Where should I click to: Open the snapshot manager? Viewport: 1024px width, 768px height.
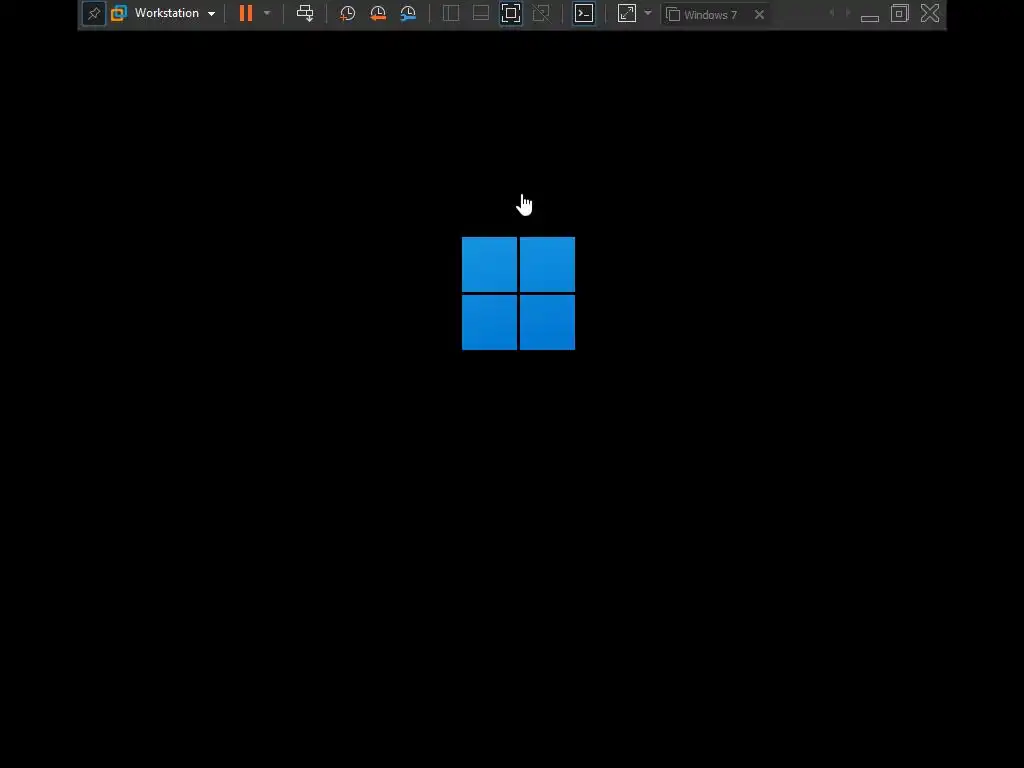coord(408,13)
